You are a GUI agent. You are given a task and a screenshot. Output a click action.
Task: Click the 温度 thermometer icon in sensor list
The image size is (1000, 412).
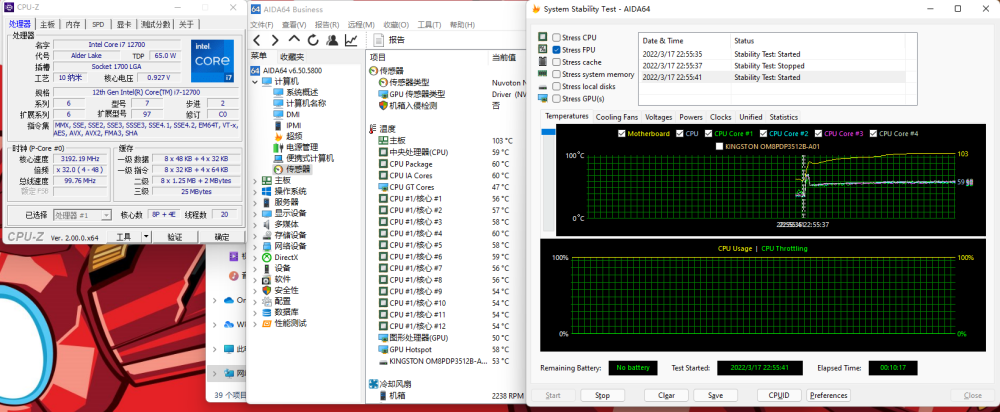373,128
